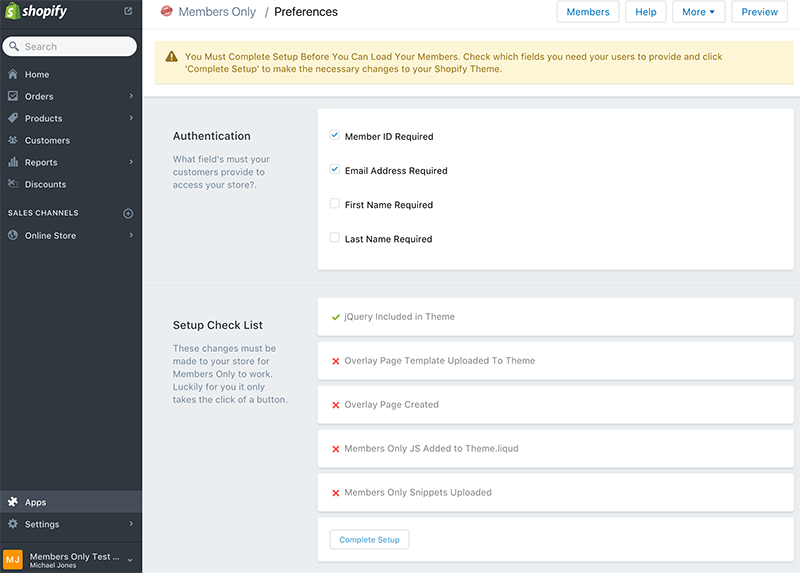Expand the Orders submenu chevron
The height and width of the screenshot is (573, 800).
pyautogui.click(x=131, y=96)
